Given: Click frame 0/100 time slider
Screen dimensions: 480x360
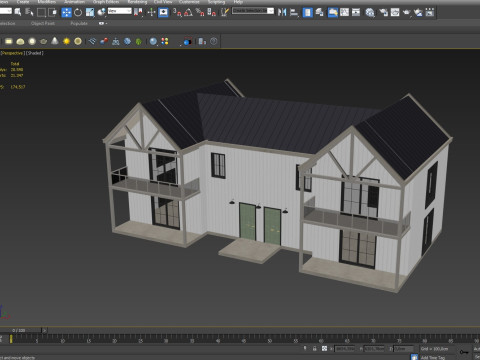Looking at the screenshot, I should tap(20, 330).
